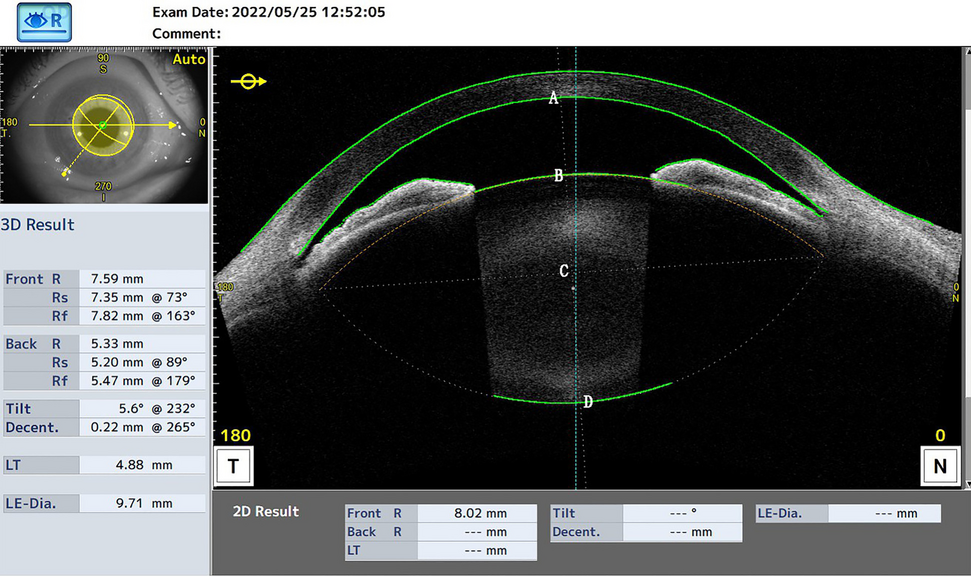The height and width of the screenshot is (576, 971).
Task: Select Back Rf value 5.47 mm @ 179°
Action: point(142,381)
